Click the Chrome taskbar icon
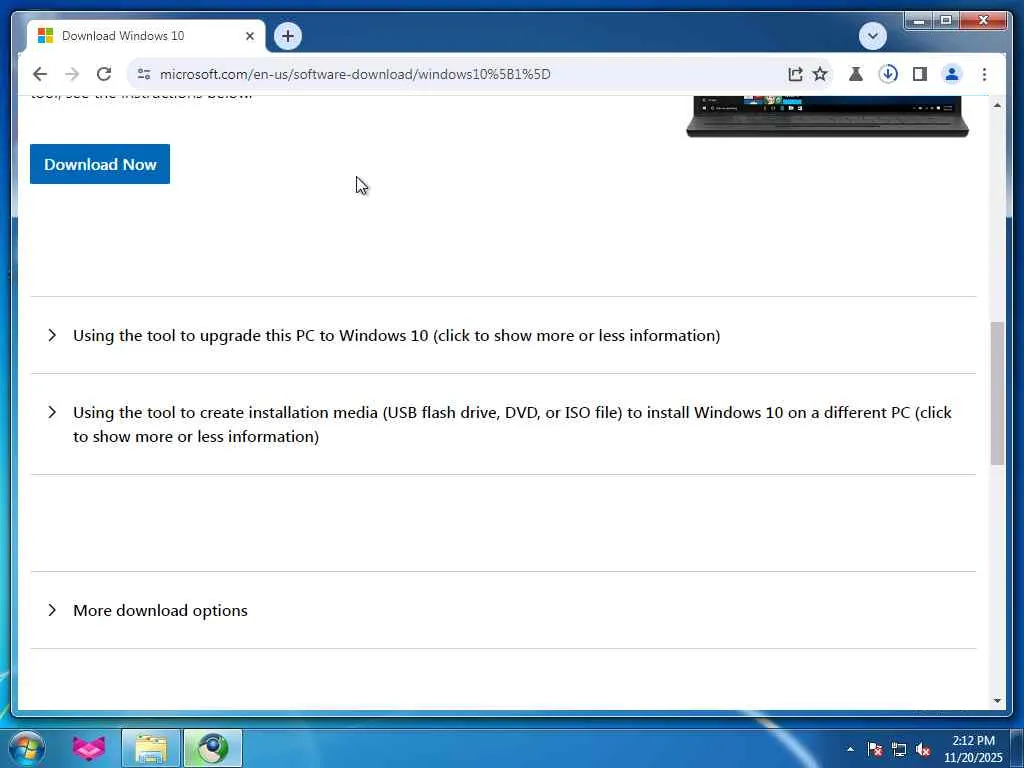This screenshot has width=1024, height=768. (x=213, y=748)
